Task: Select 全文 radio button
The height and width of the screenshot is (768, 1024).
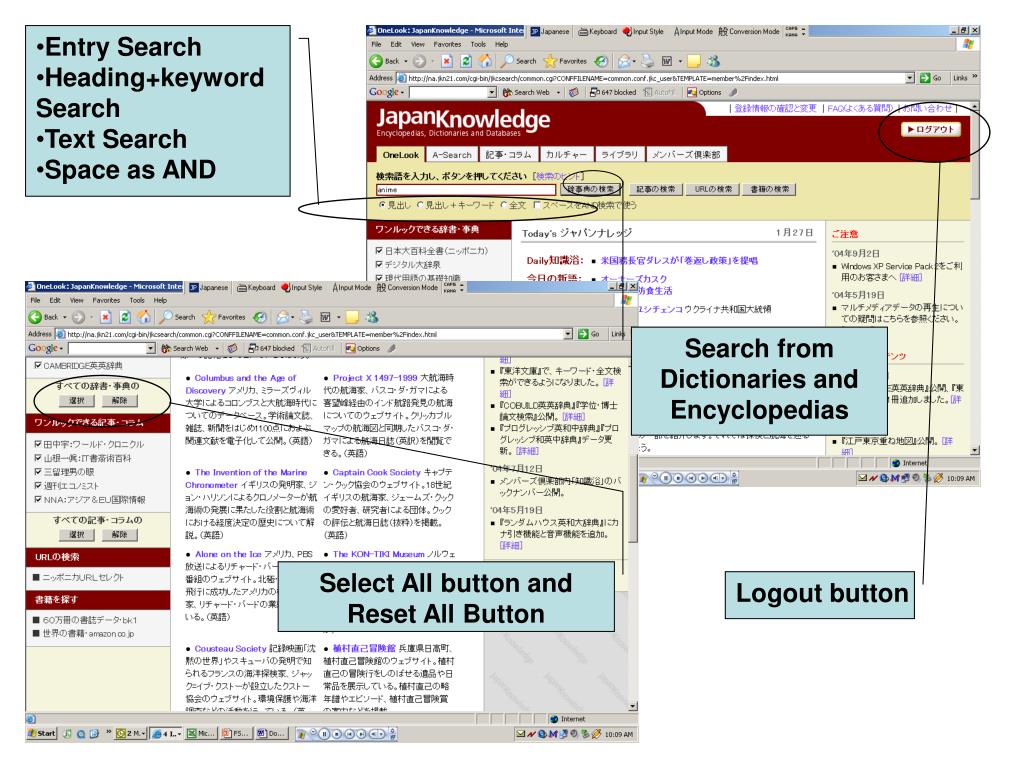Action: (x=504, y=205)
